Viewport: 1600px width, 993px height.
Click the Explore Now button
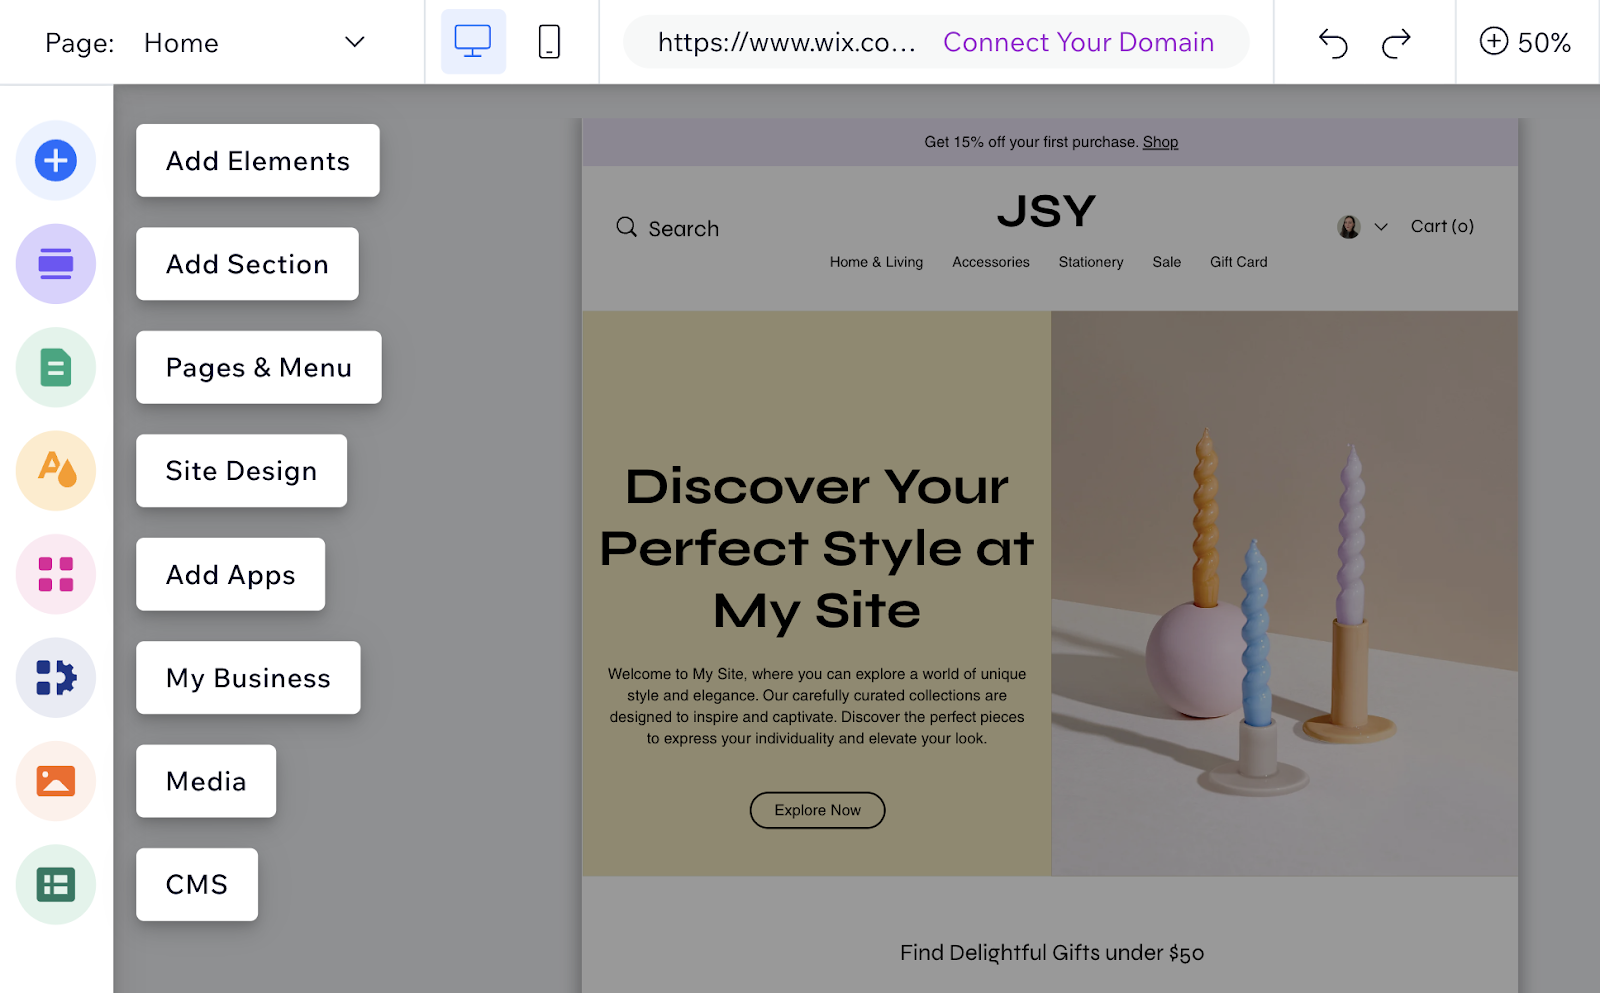tap(818, 810)
